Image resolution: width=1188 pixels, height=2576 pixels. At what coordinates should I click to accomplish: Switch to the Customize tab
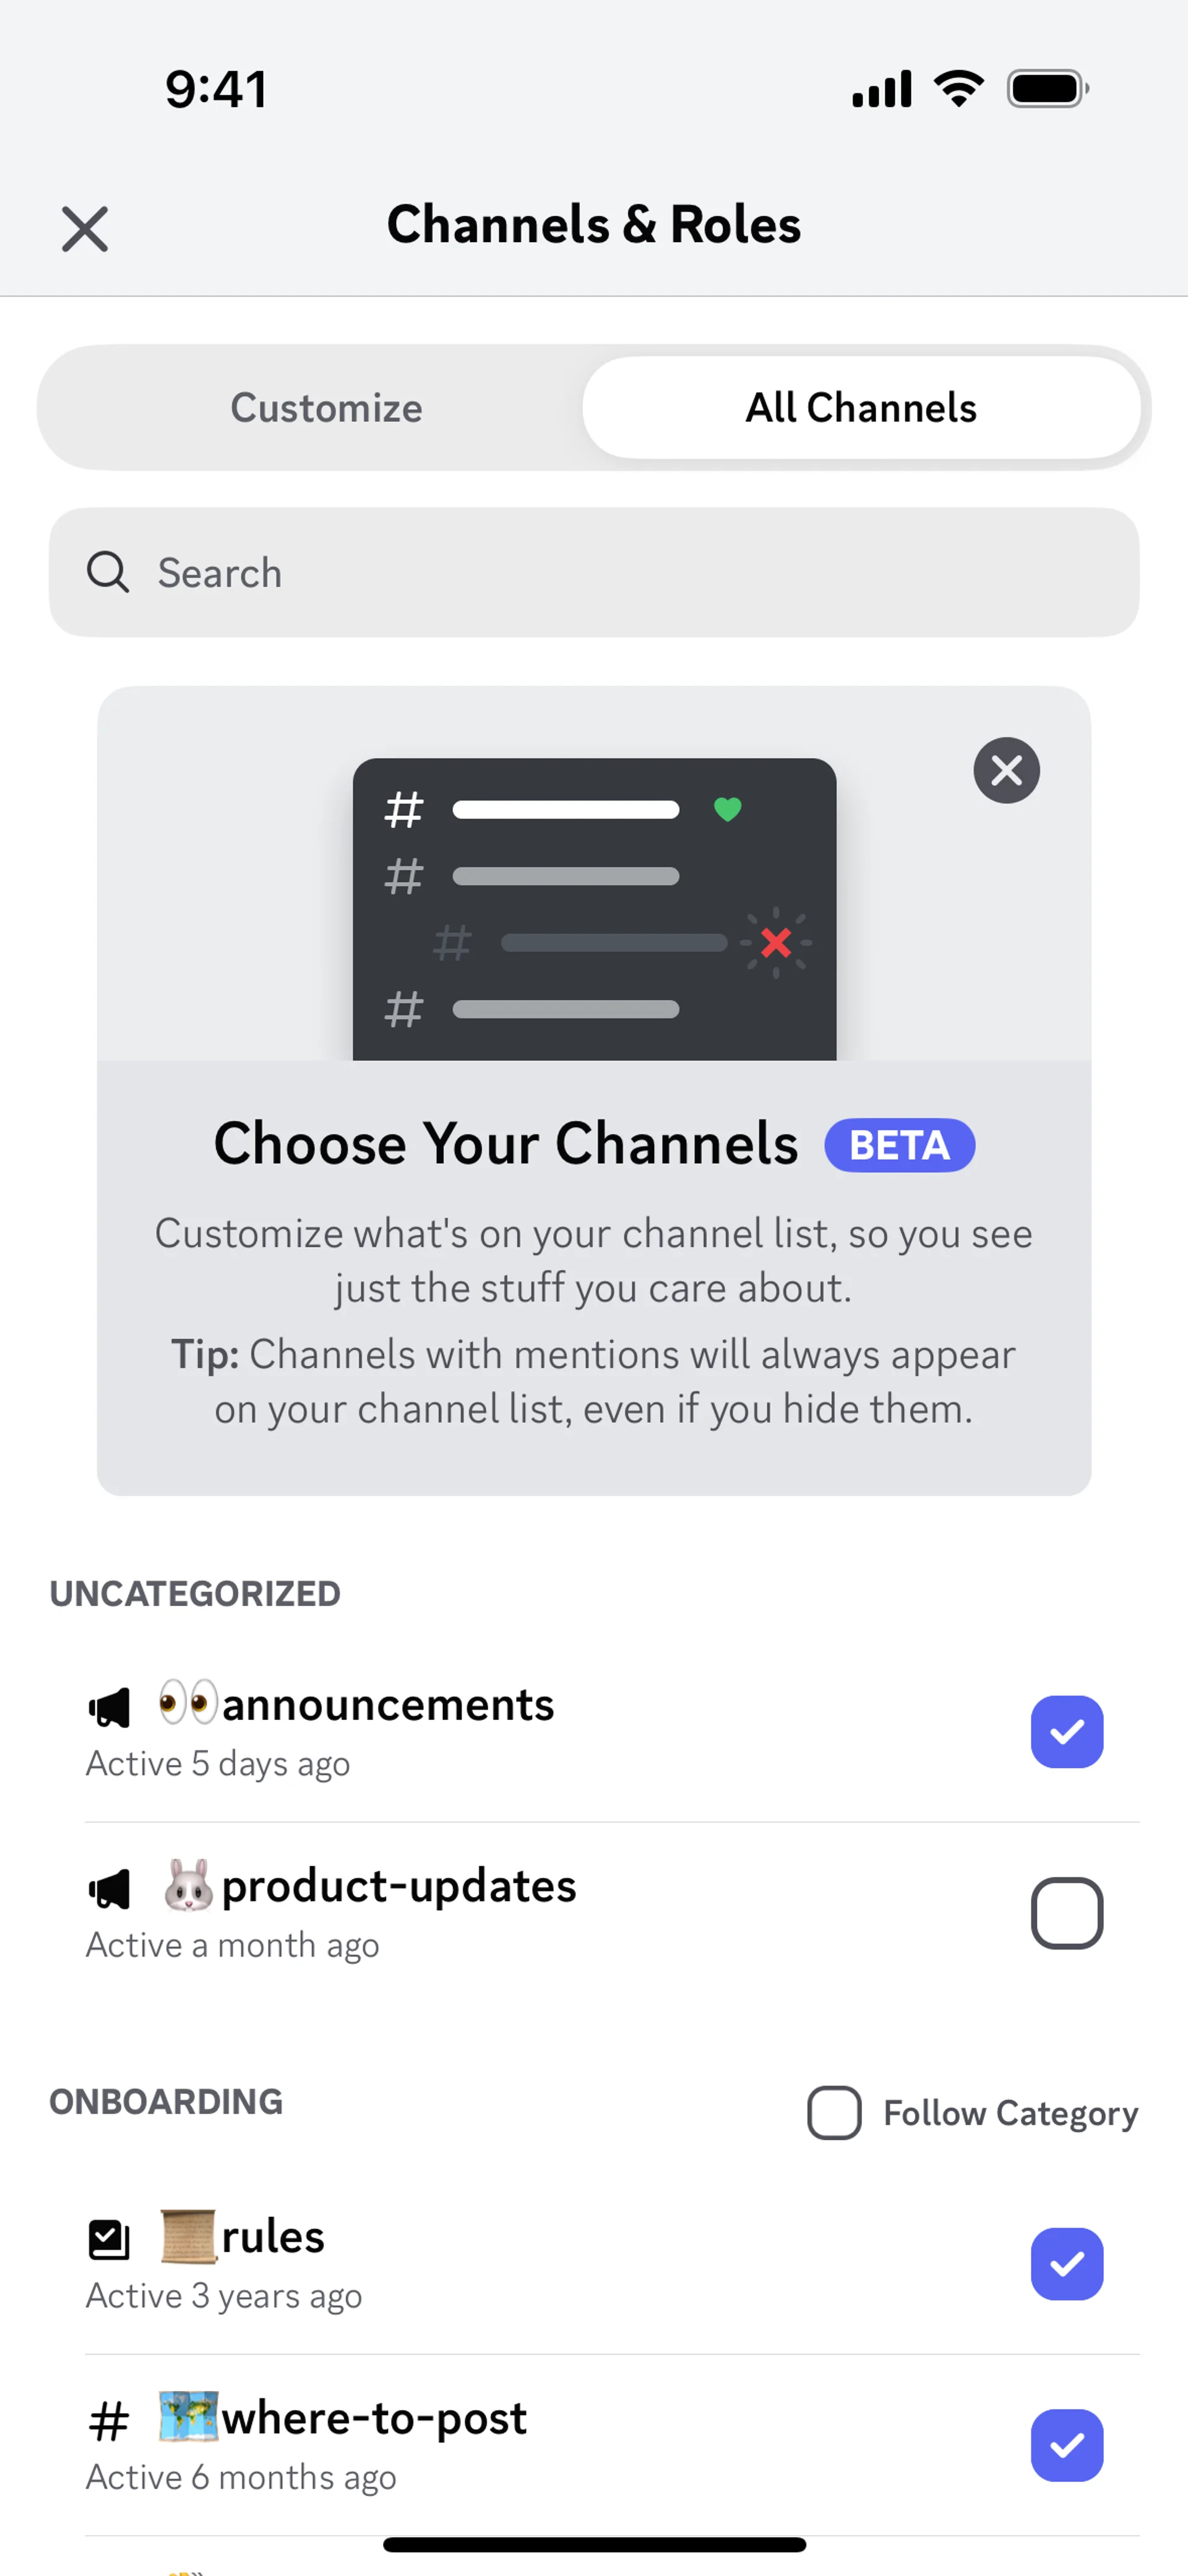point(326,408)
